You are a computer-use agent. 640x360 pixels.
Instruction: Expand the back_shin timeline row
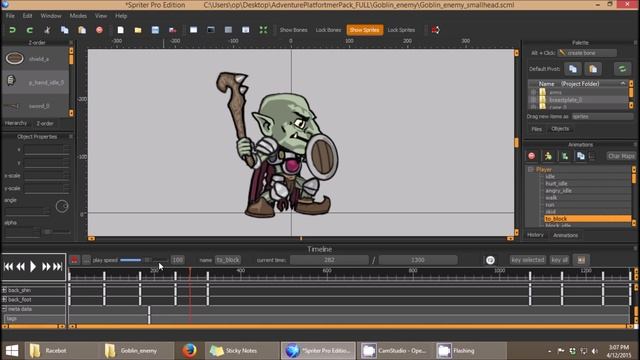tap(4, 290)
